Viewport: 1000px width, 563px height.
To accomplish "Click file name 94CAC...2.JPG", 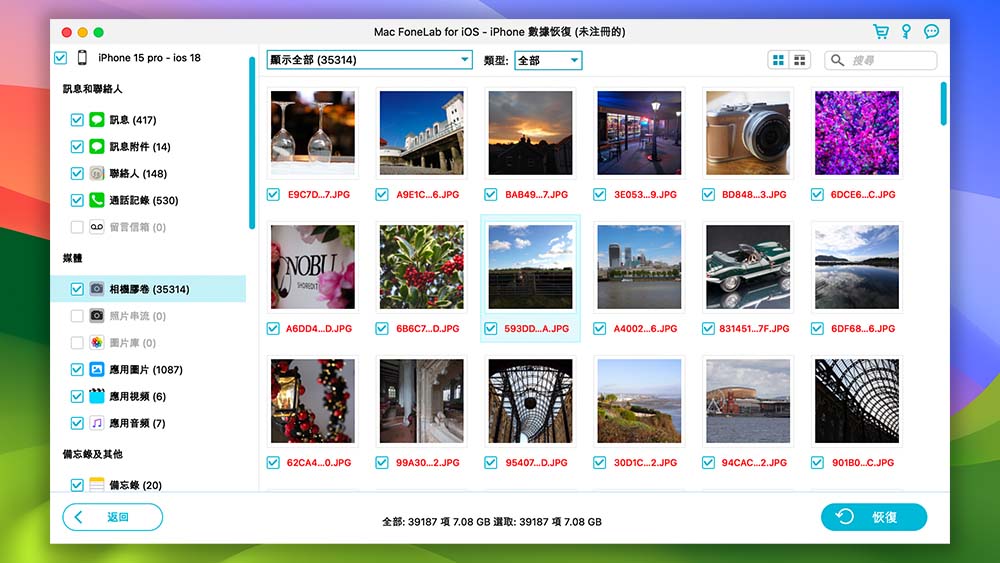I will tap(754, 462).
